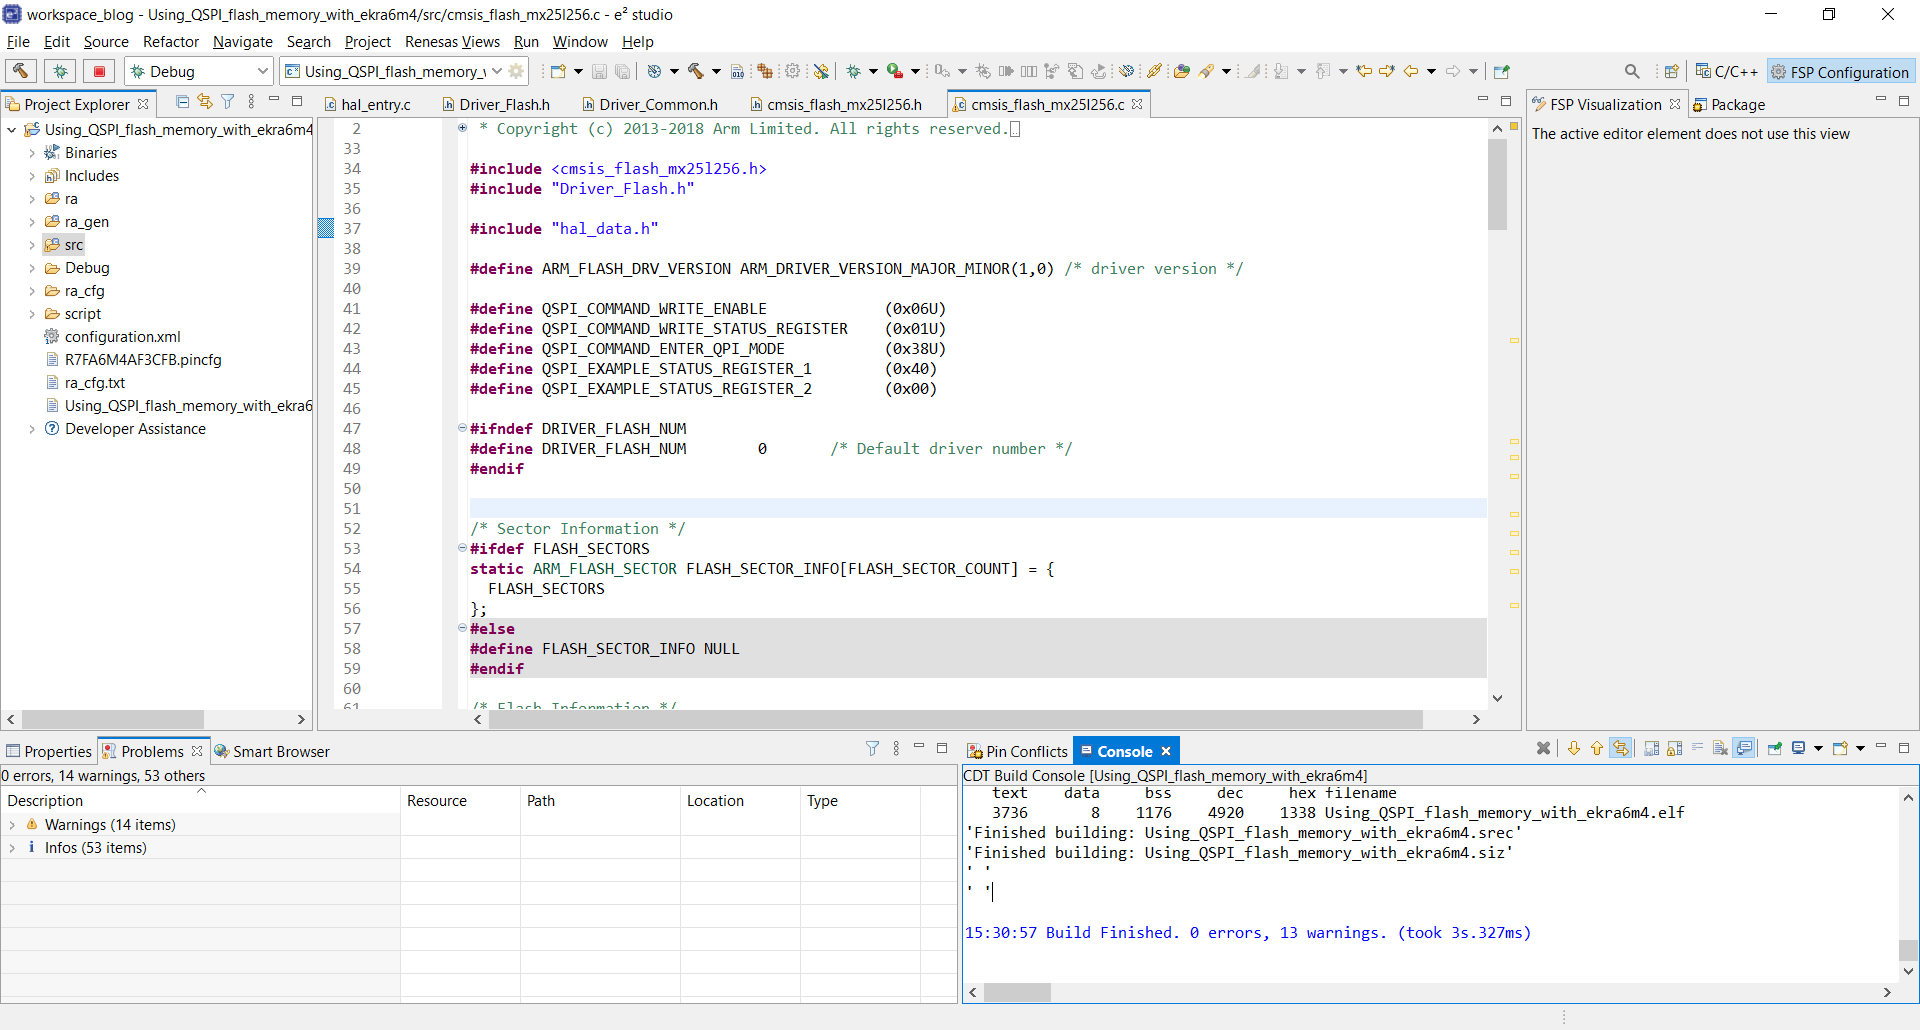The width and height of the screenshot is (1920, 1030).
Task: Click the Run with red toolbox icon
Action: point(895,71)
